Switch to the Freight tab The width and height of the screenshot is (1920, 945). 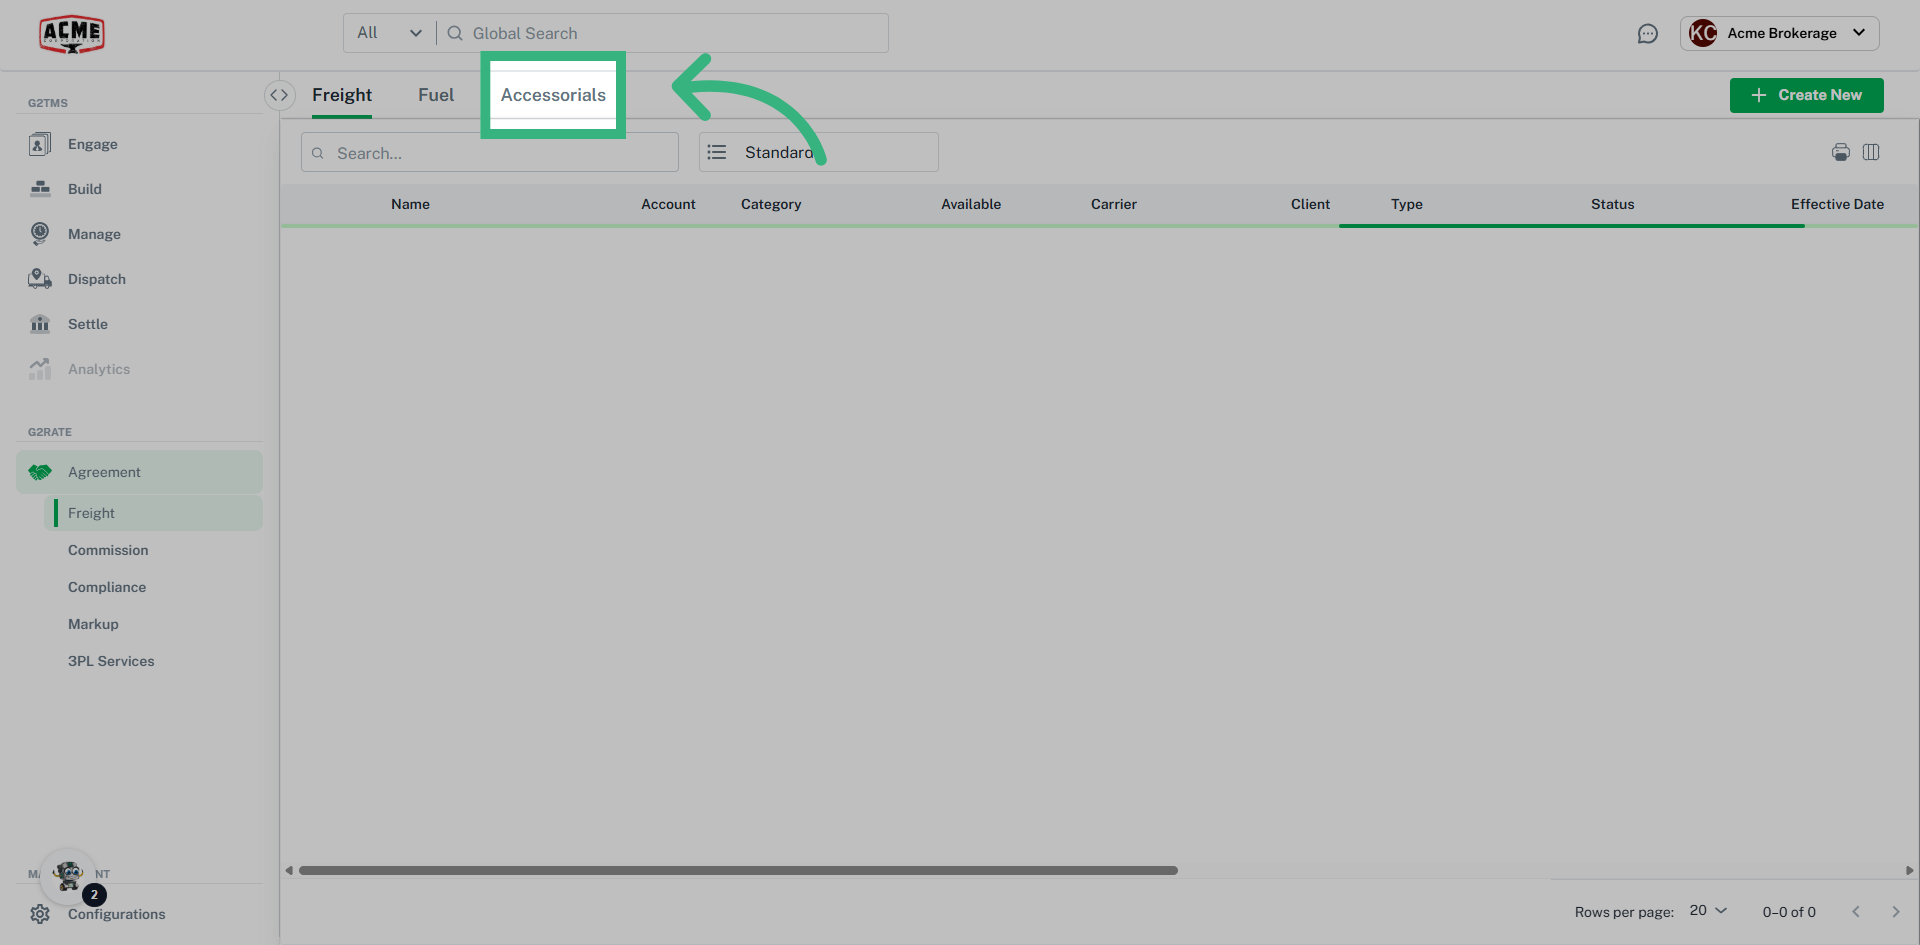point(342,95)
